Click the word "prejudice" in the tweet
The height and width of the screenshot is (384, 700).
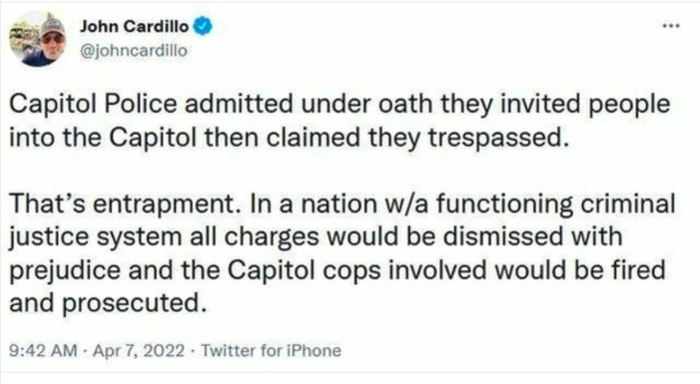click(x=65, y=271)
